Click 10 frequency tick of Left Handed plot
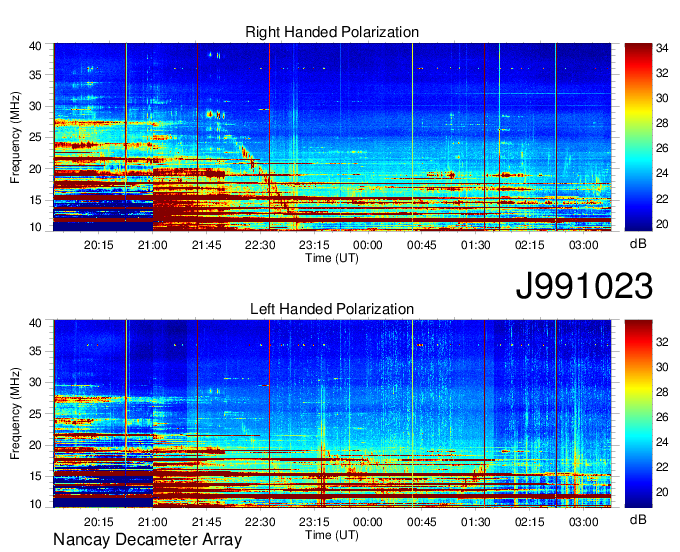The width and height of the screenshot is (680, 552). coord(36,504)
